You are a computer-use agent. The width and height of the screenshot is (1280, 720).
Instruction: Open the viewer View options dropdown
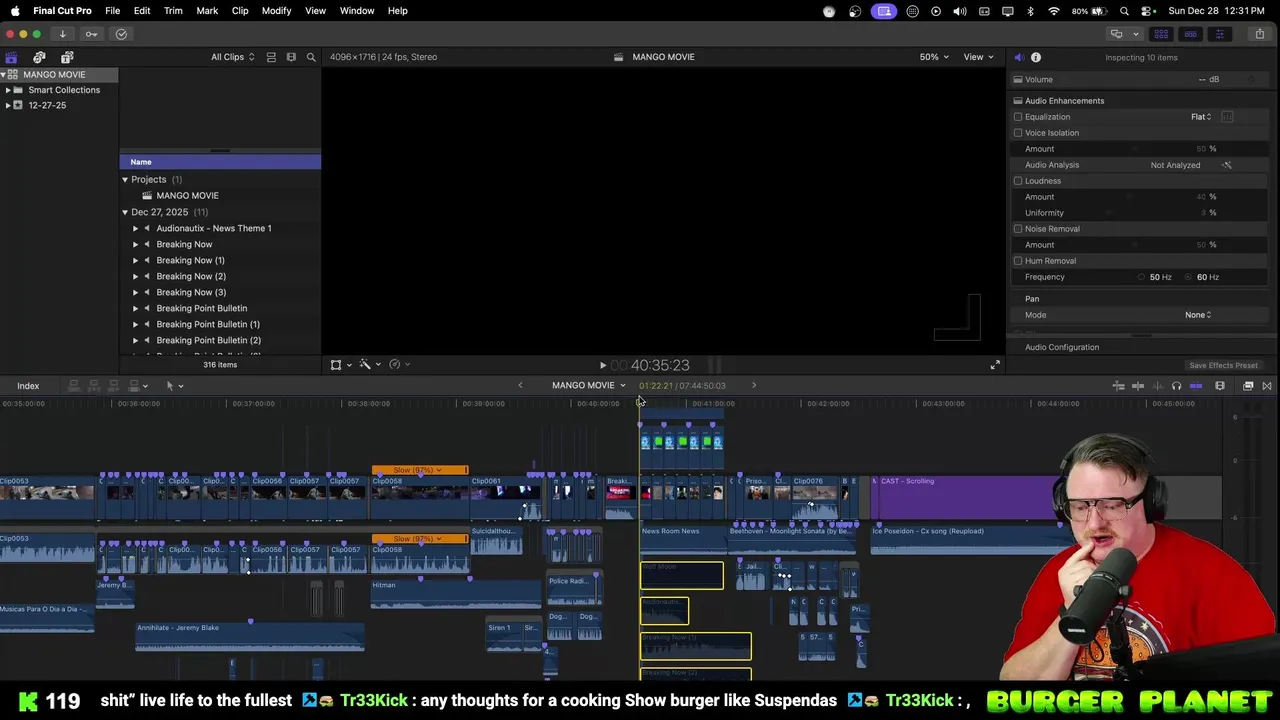[x=978, y=57]
